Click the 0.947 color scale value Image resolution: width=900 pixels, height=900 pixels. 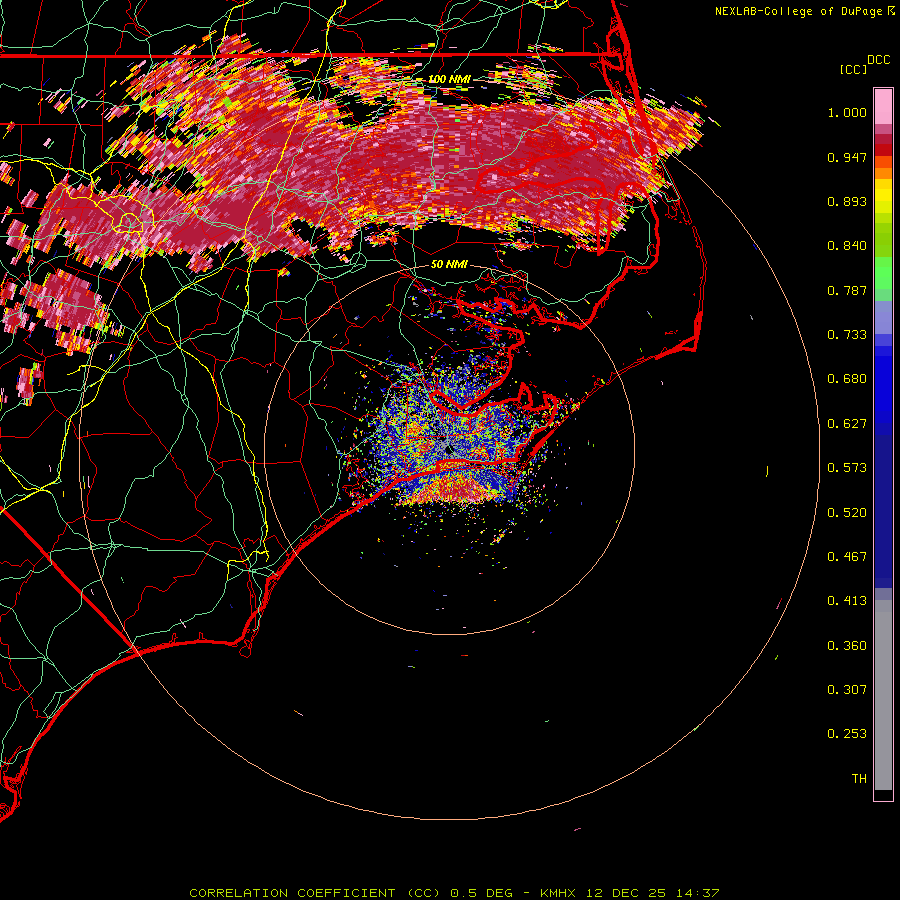pos(847,157)
